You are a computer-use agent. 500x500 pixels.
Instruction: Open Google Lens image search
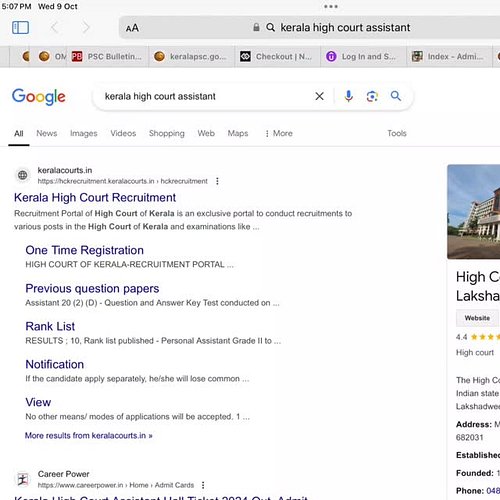[372, 96]
